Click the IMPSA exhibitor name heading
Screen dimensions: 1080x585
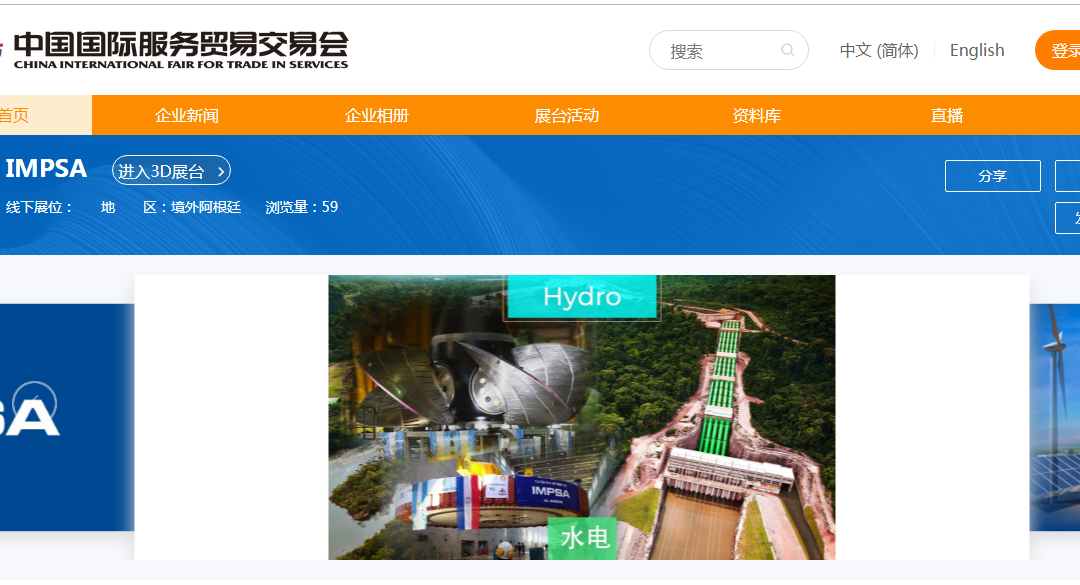(46, 169)
